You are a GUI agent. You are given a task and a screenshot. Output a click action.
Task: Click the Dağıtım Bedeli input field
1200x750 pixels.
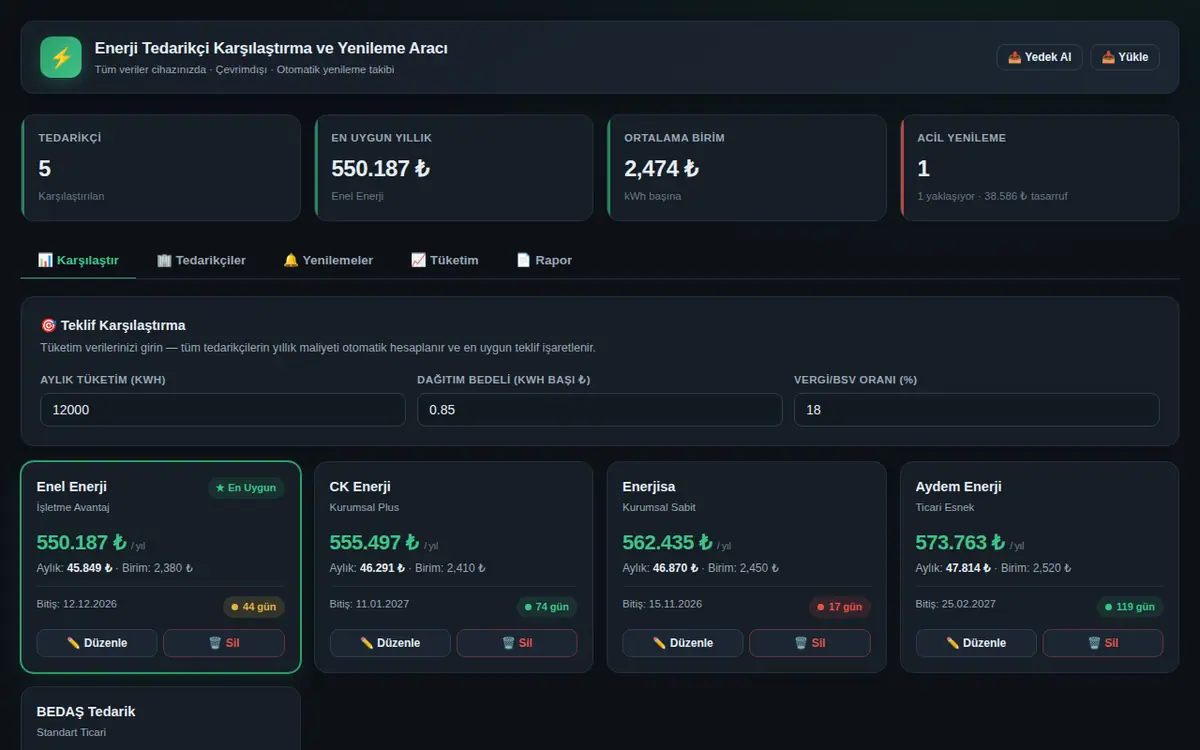pyautogui.click(x=600, y=410)
